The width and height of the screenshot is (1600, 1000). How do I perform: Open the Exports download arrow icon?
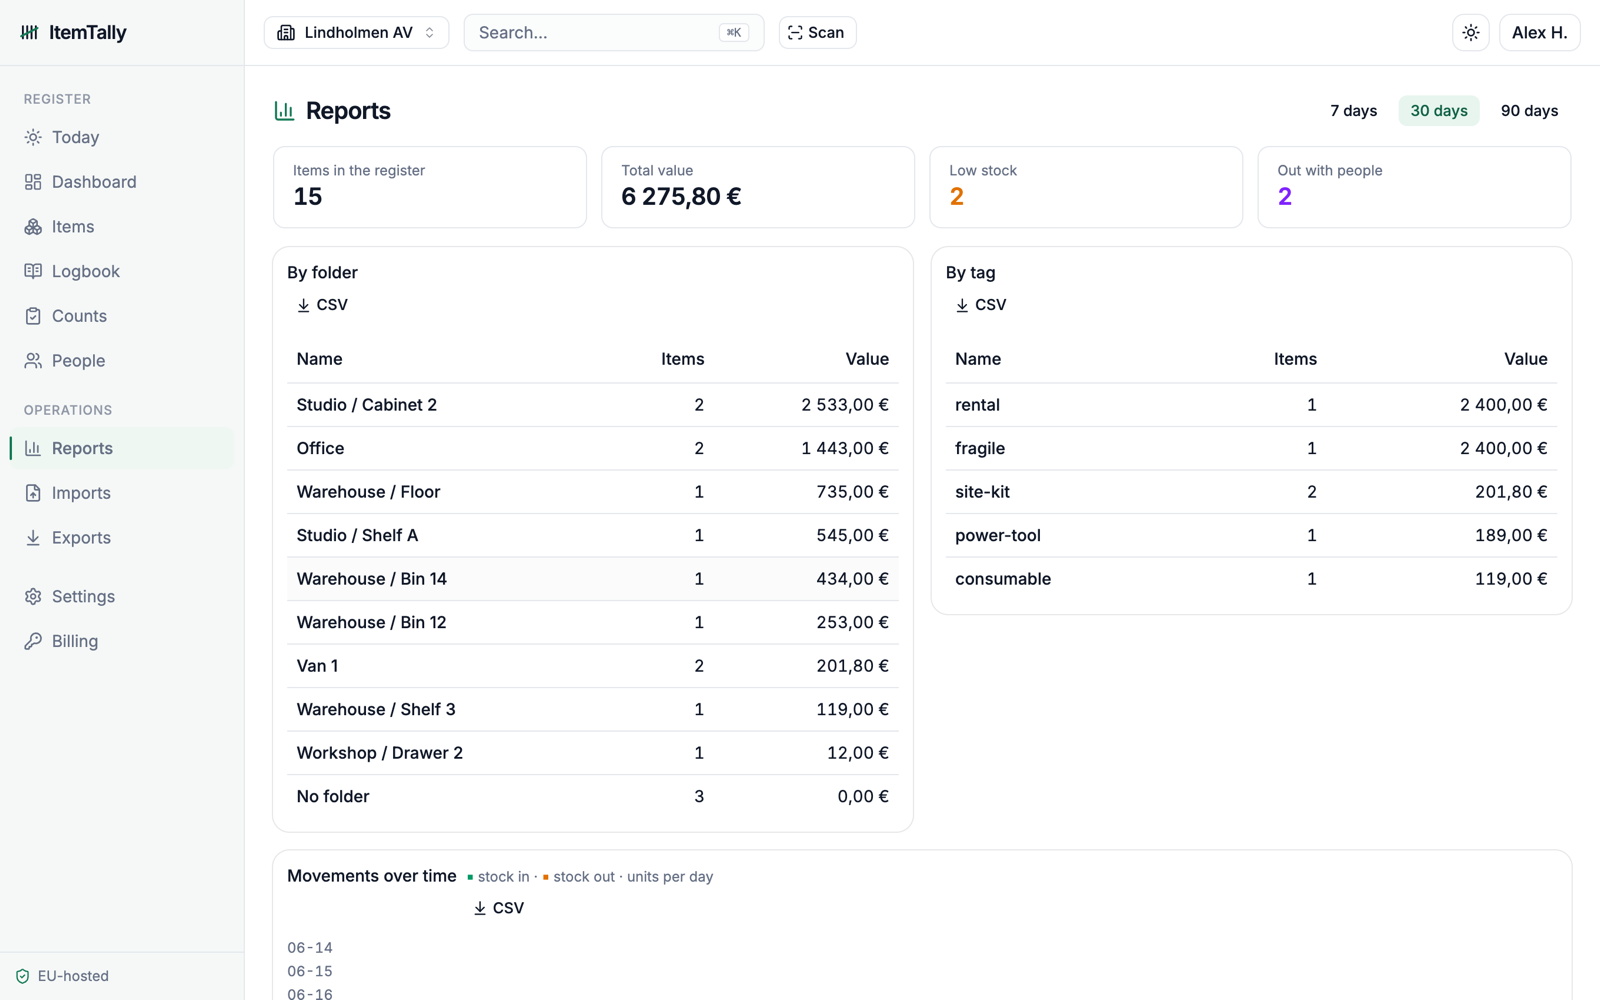[x=33, y=538]
